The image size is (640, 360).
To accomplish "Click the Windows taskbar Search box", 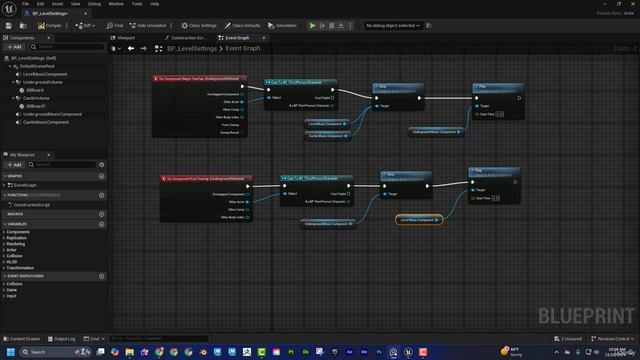I will (x=55, y=352).
